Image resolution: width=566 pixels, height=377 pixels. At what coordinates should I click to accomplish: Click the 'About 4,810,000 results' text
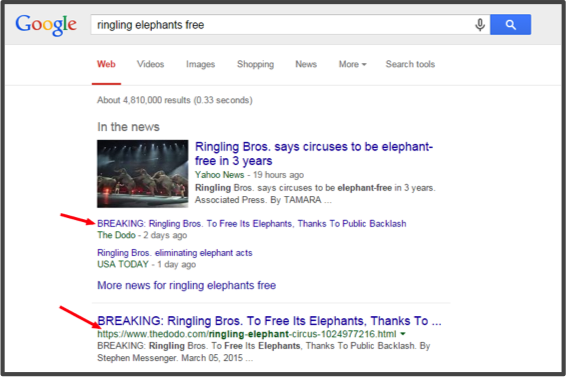(x=175, y=100)
